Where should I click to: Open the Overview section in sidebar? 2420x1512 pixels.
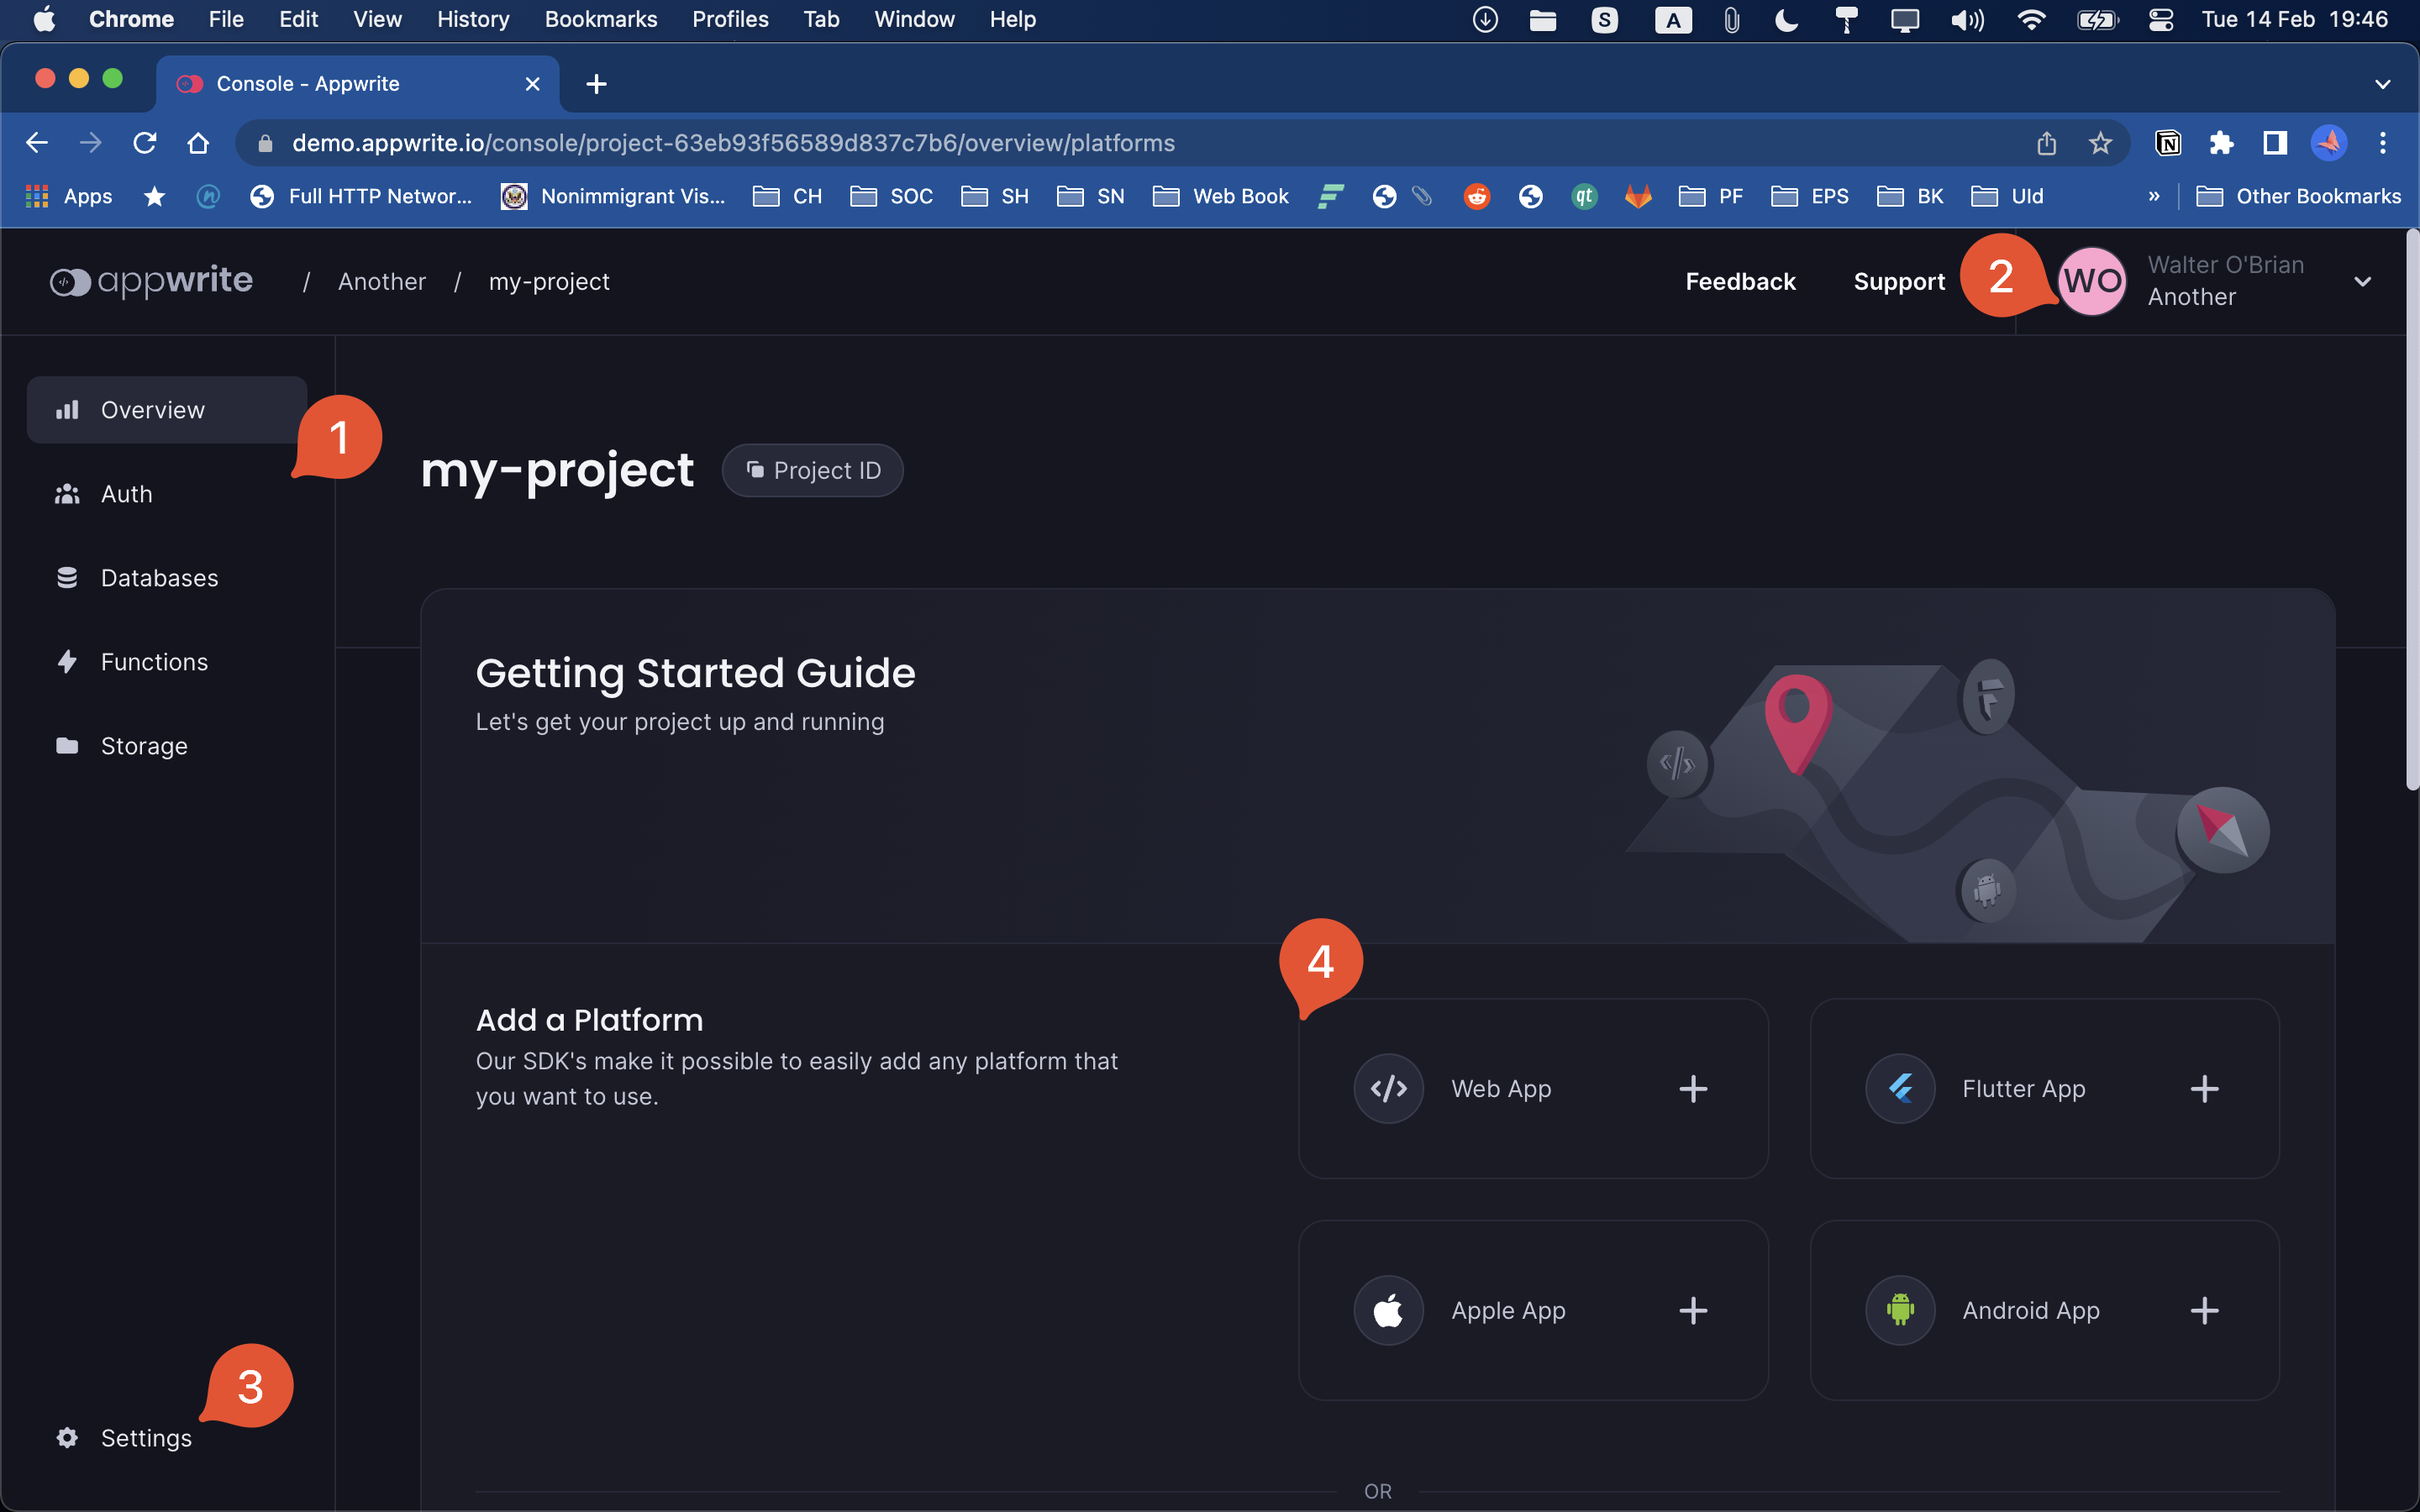coord(166,410)
